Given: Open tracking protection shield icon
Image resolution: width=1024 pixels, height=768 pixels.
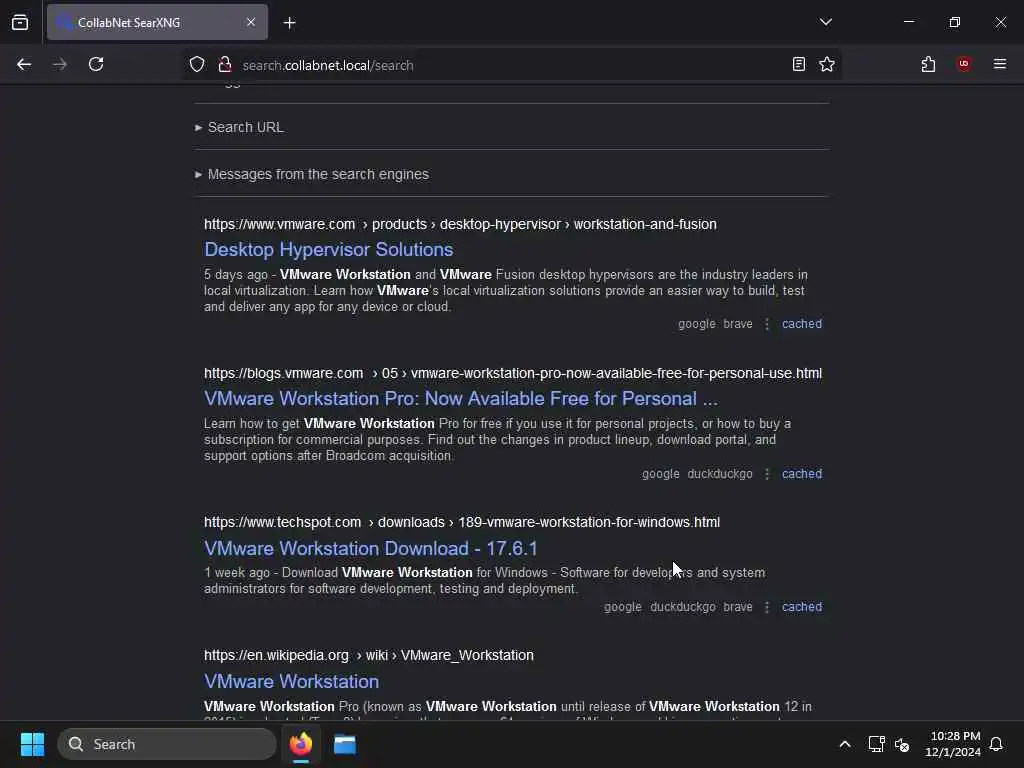Looking at the screenshot, I should click(197, 64).
